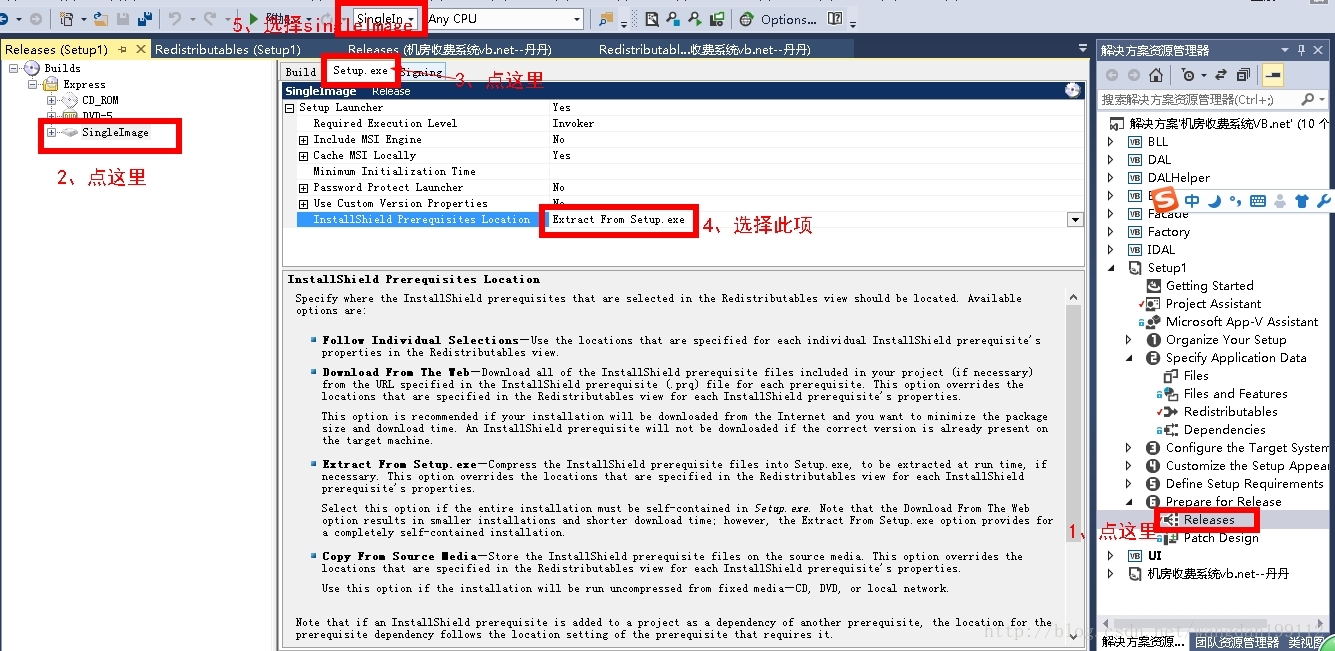Expand the Cache MSI Locally property
1335x651 pixels.
(x=303, y=155)
